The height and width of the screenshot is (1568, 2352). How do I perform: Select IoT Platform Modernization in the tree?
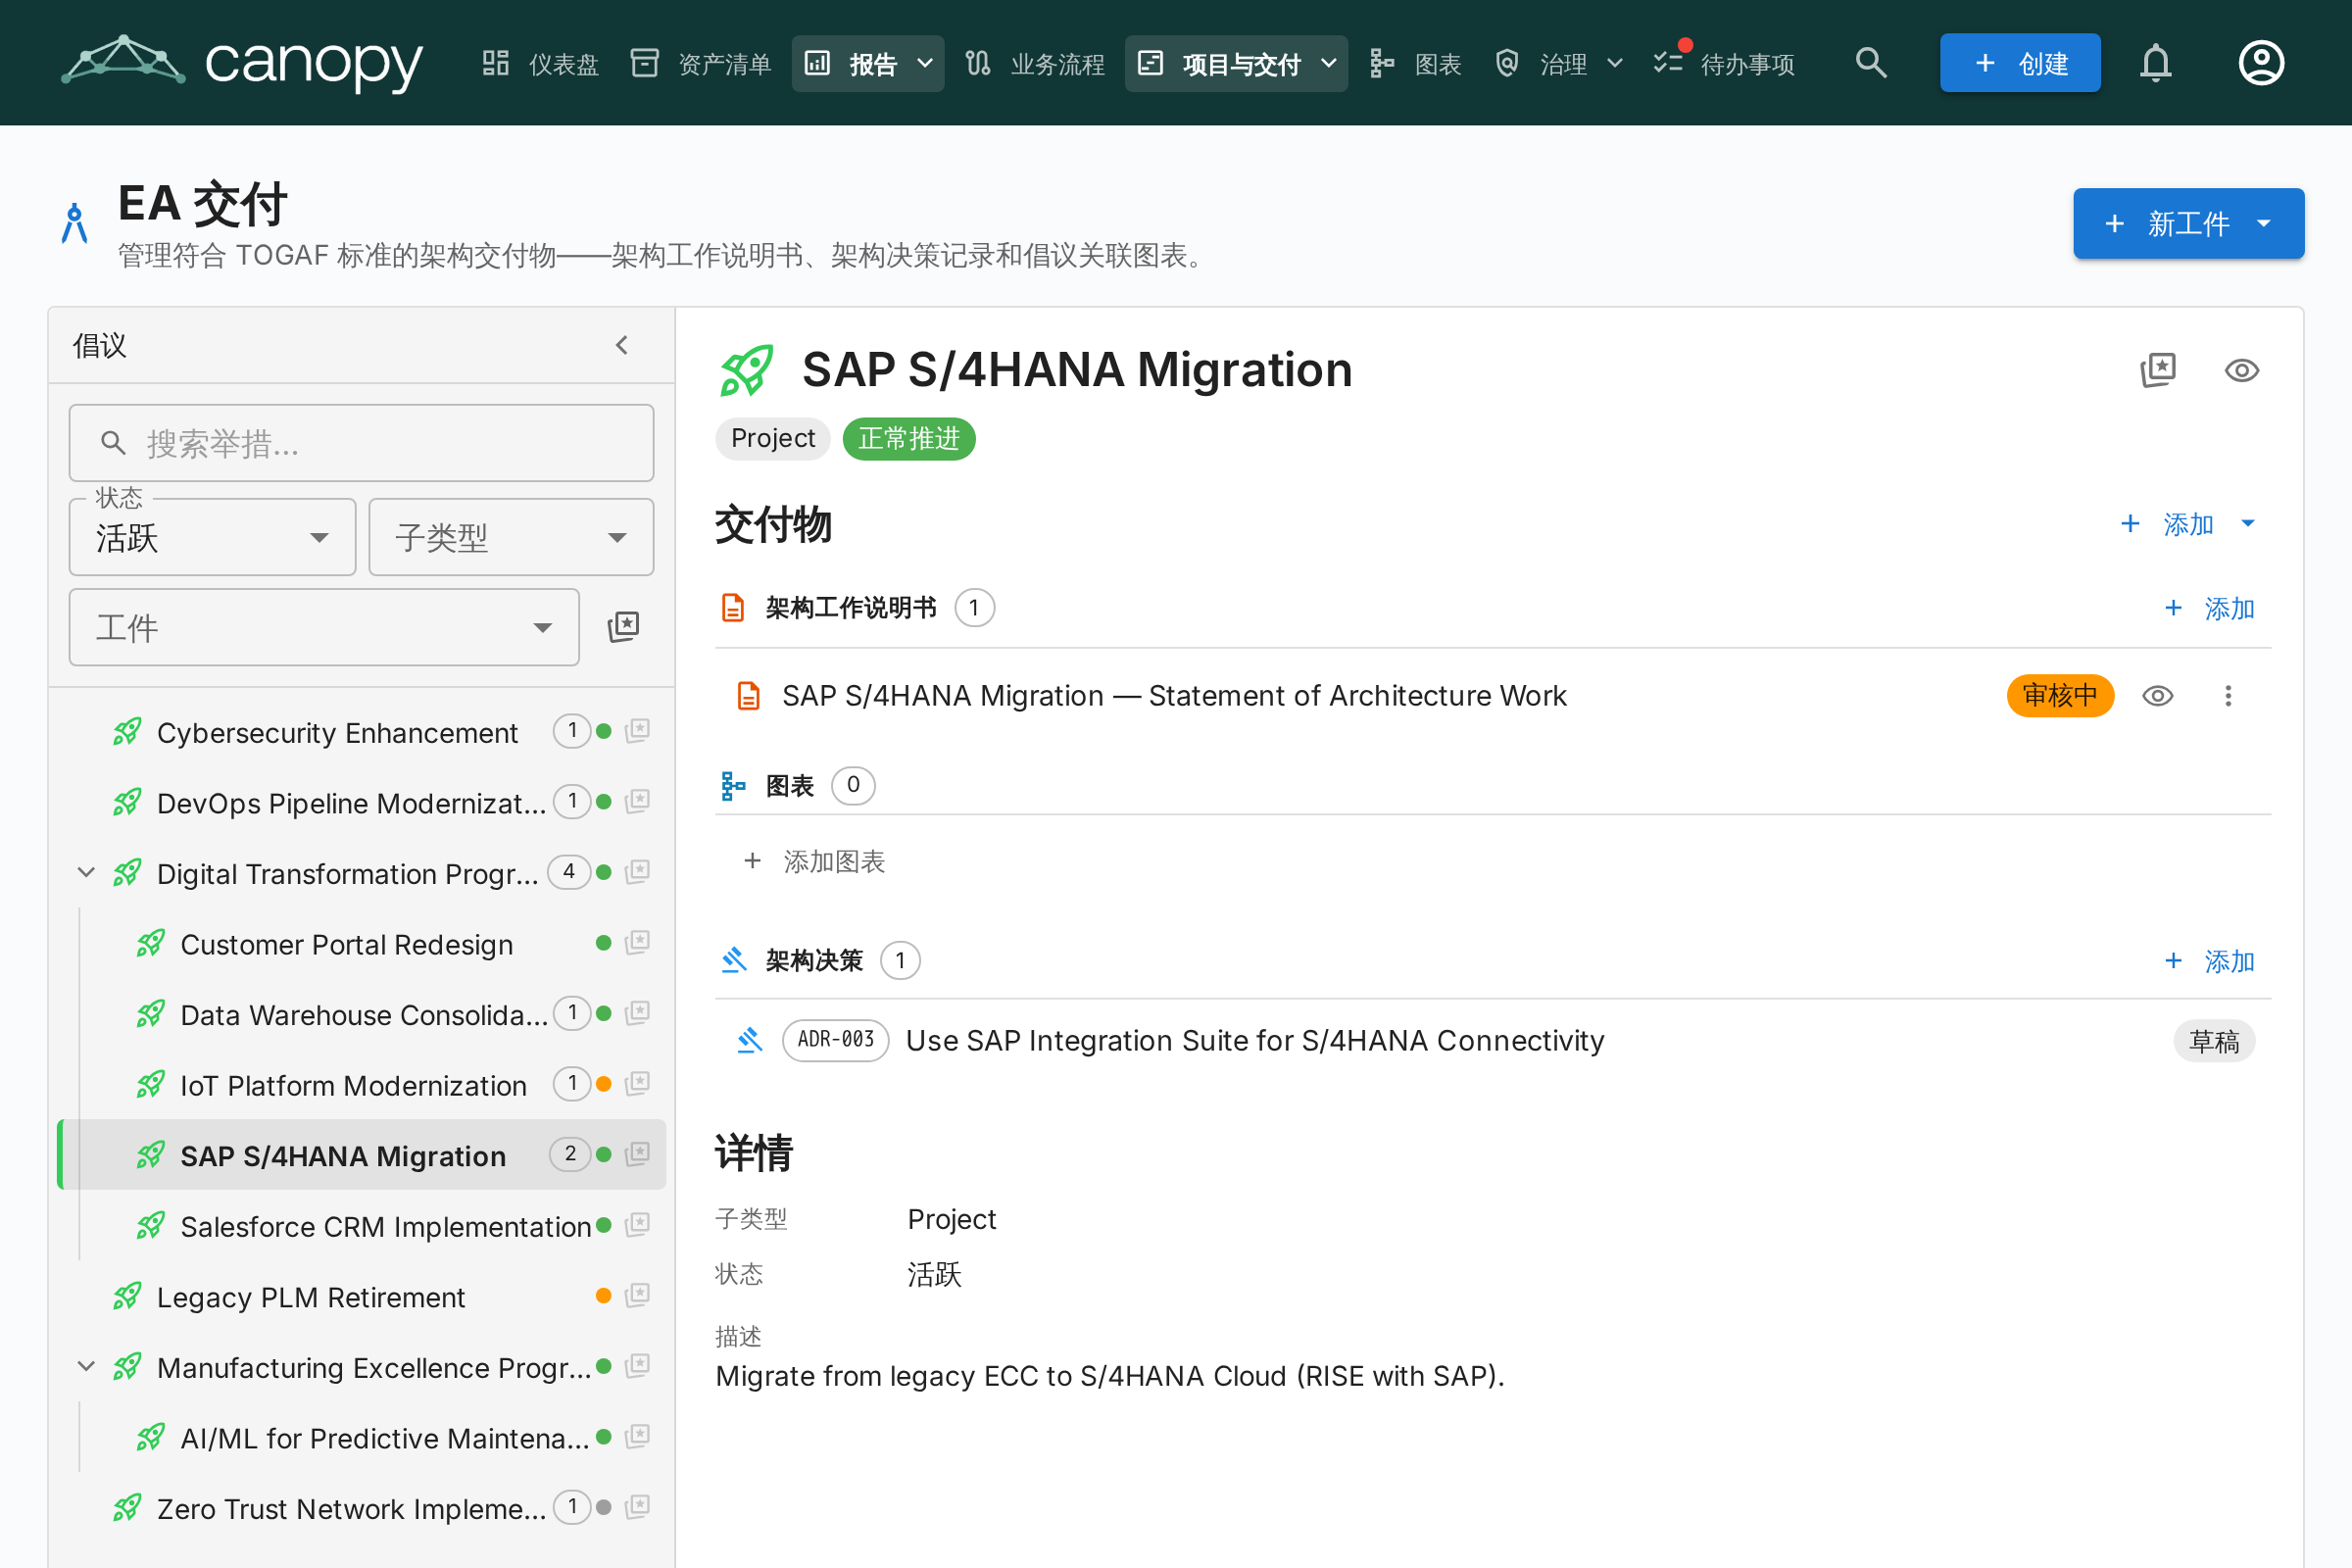coord(353,1086)
